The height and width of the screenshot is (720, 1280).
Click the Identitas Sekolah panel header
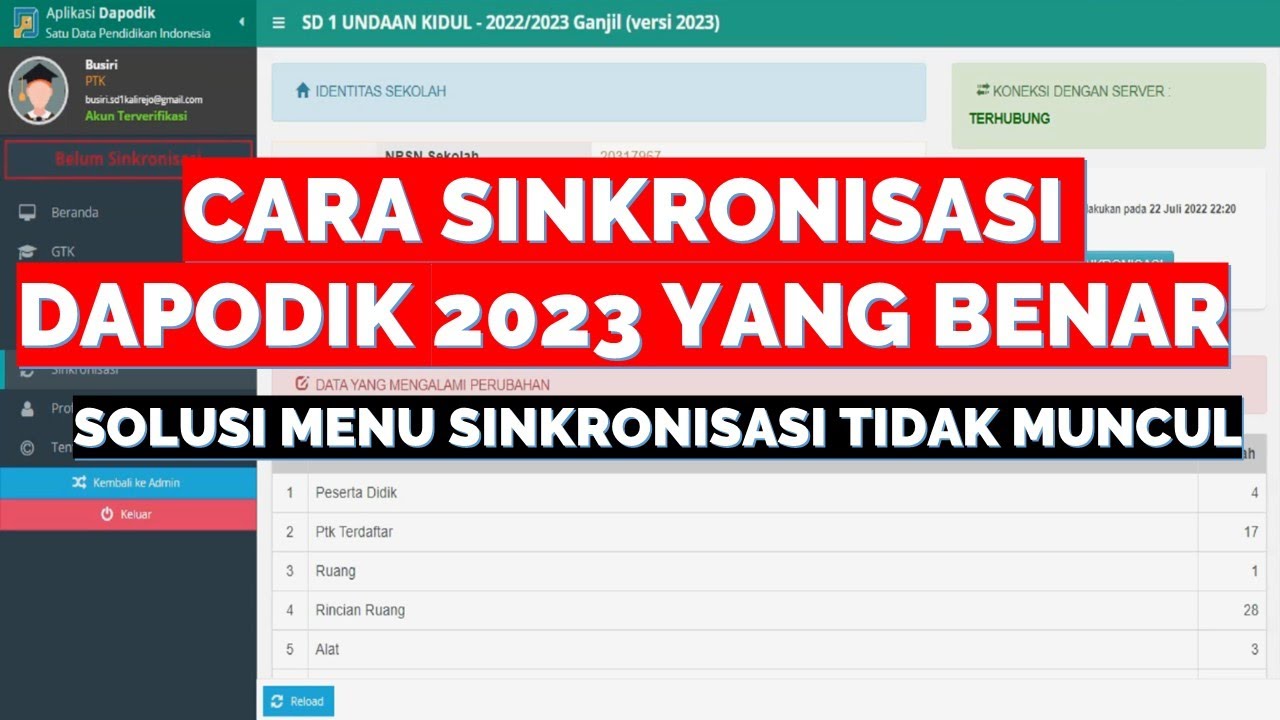[x=598, y=93]
